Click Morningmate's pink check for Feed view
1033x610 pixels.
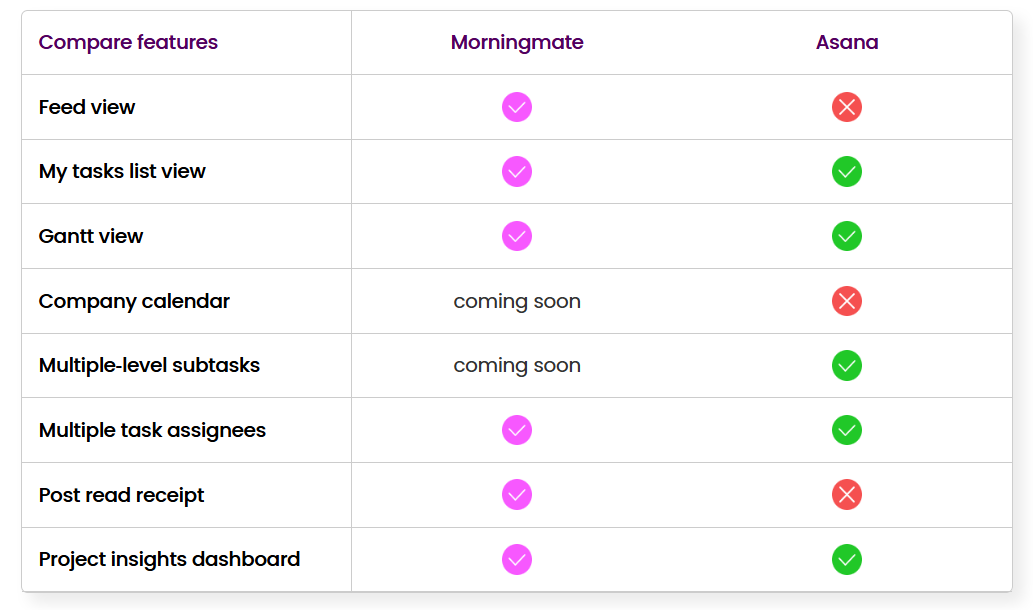517,107
